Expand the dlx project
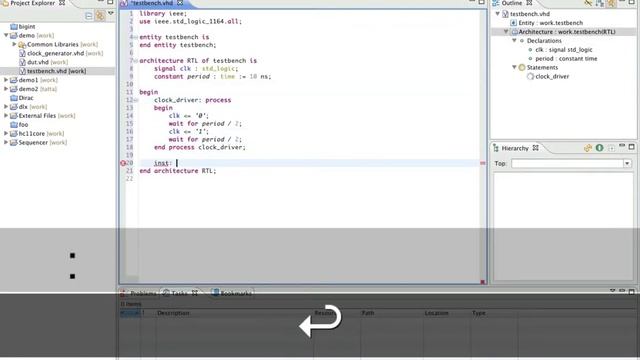 pos(6,107)
